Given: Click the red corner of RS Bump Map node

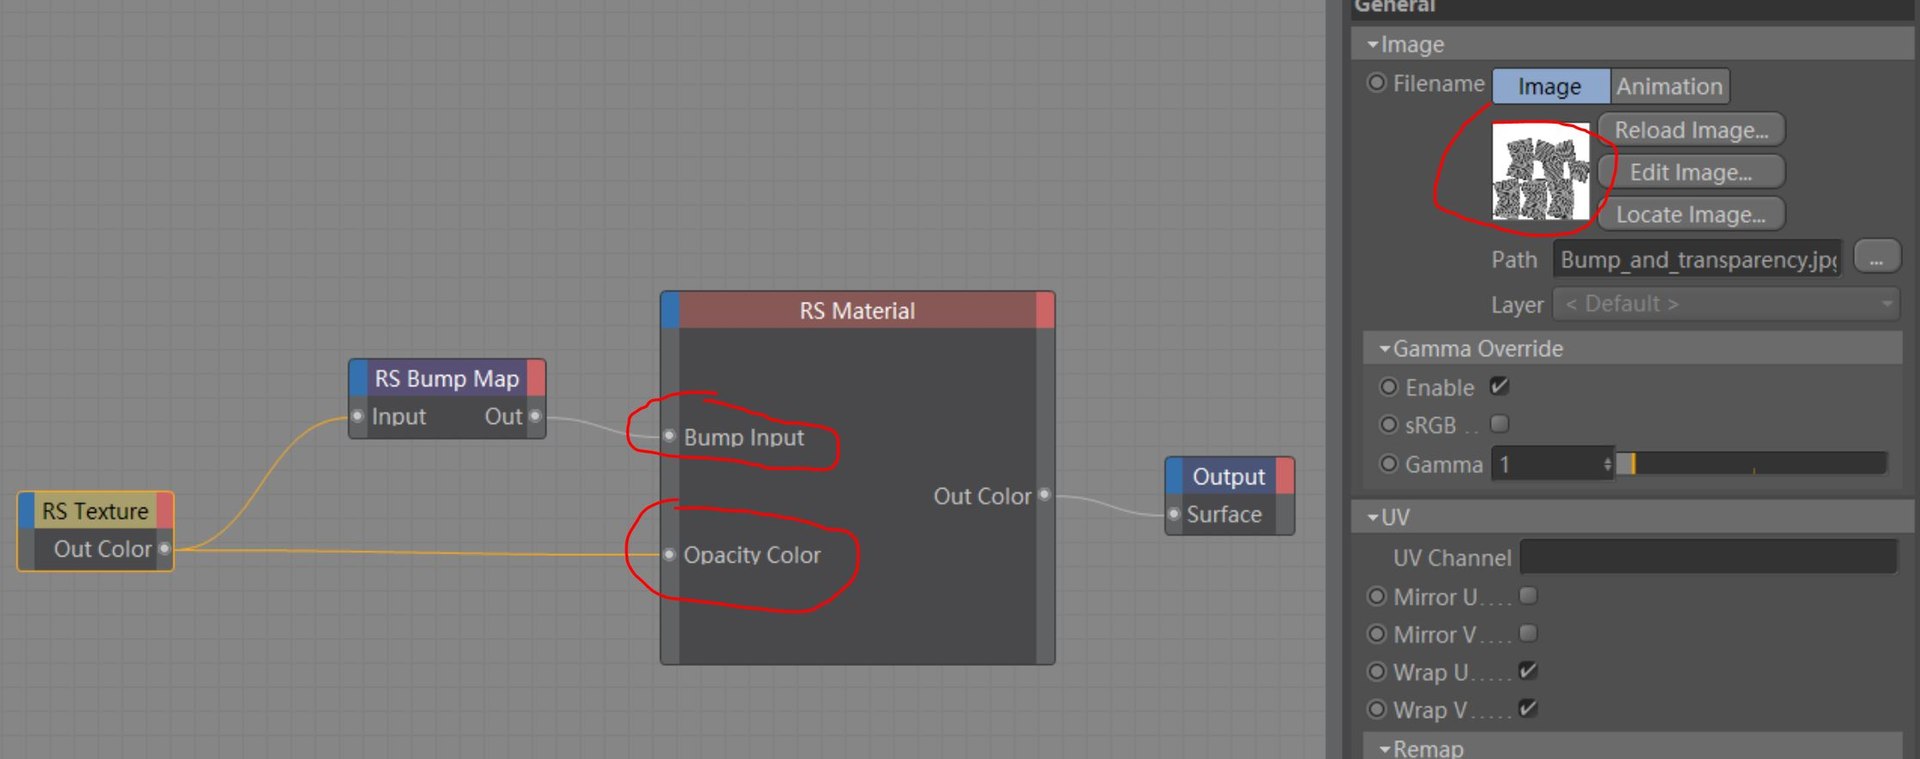Looking at the screenshot, I should click(536, 378).
